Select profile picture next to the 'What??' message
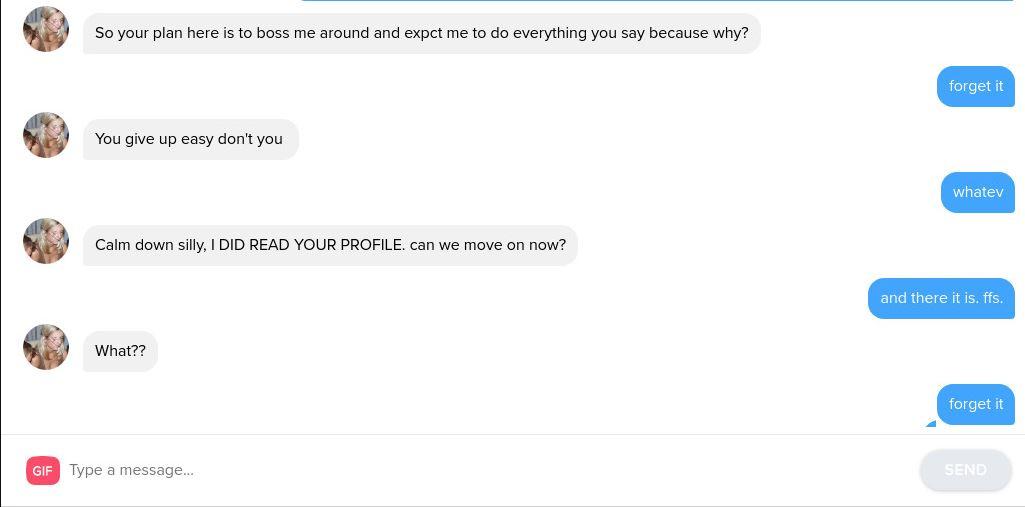 click(46, 347)
